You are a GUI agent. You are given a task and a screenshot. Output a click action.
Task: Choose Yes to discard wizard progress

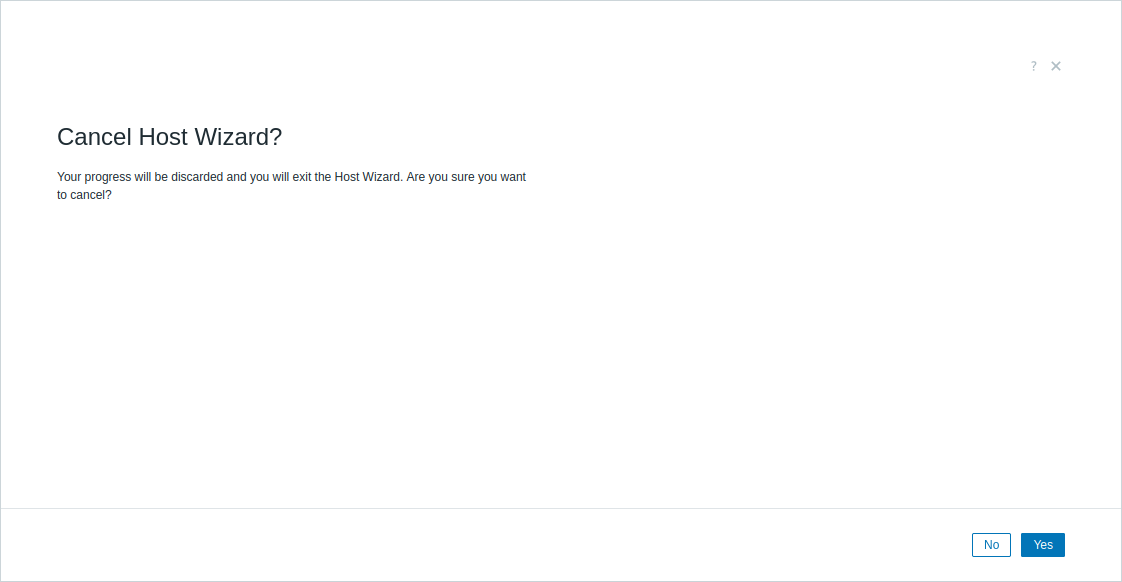point(1043,545)
